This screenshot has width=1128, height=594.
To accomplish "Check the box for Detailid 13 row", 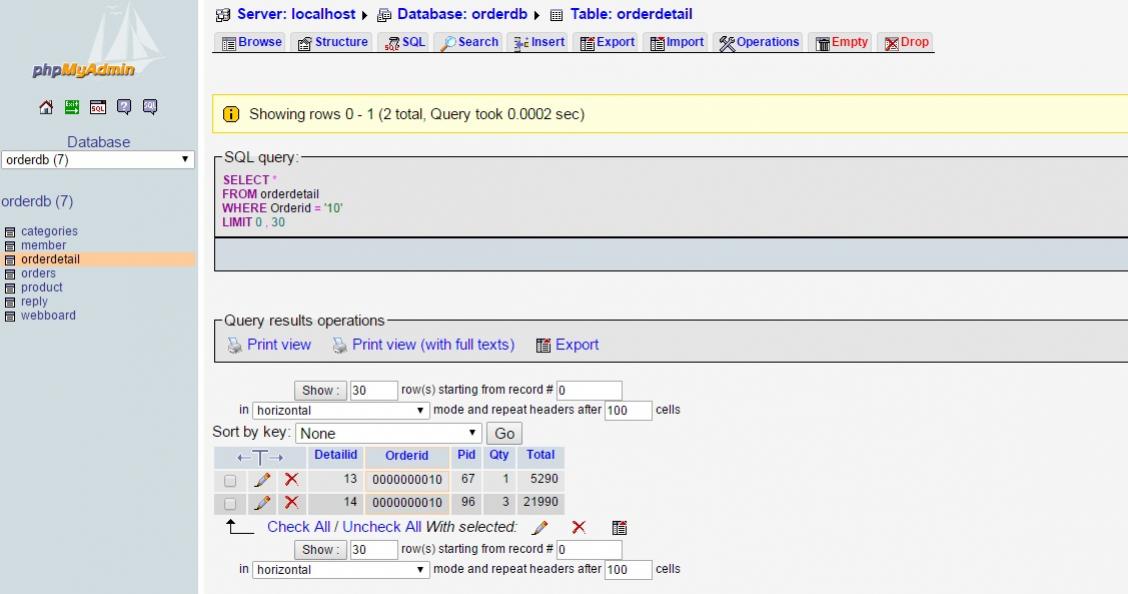I will (x=231, y=480).
